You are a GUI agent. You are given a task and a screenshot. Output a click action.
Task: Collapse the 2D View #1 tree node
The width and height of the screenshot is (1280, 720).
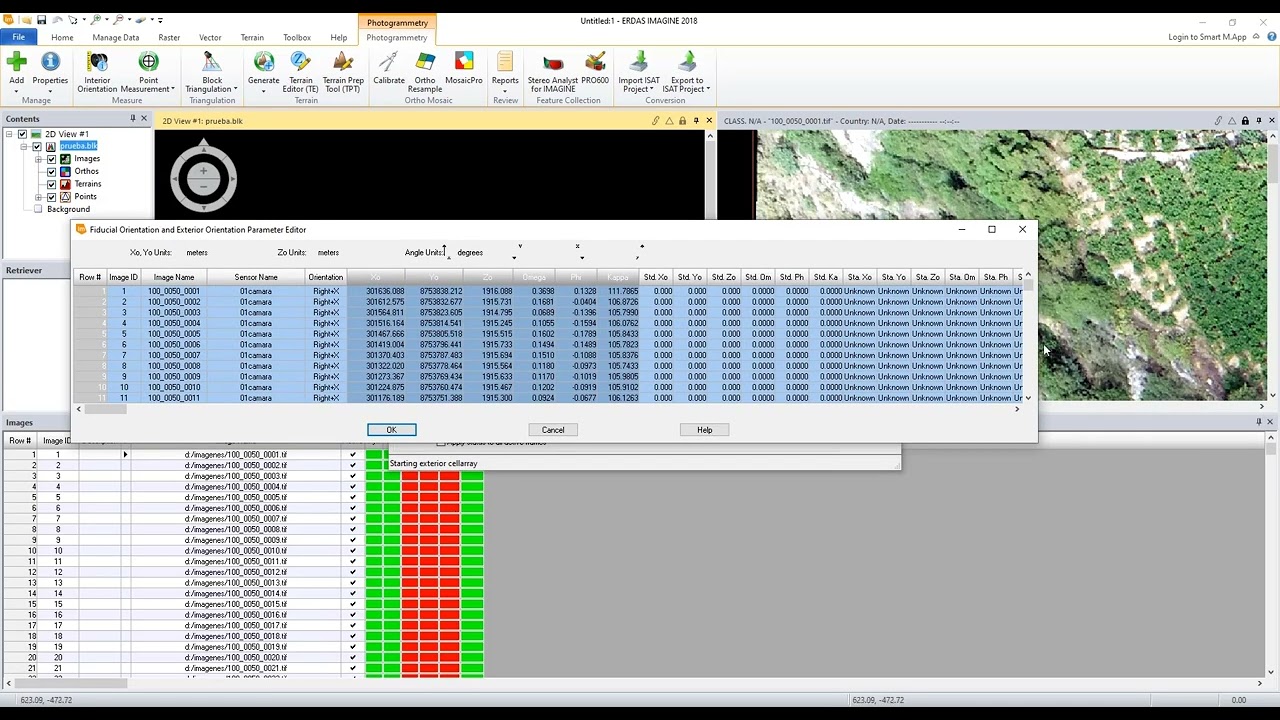[9, 134]
